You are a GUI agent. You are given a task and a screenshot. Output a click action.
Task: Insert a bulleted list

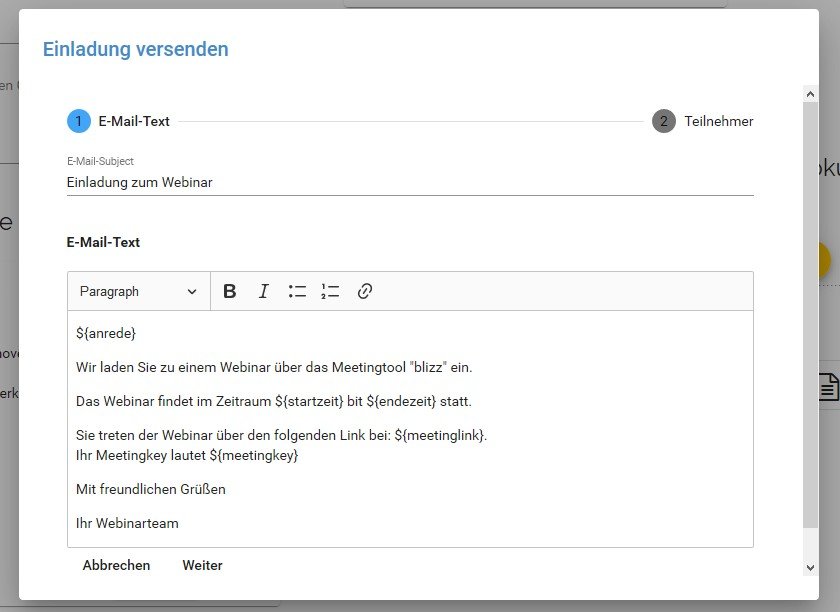297,292
